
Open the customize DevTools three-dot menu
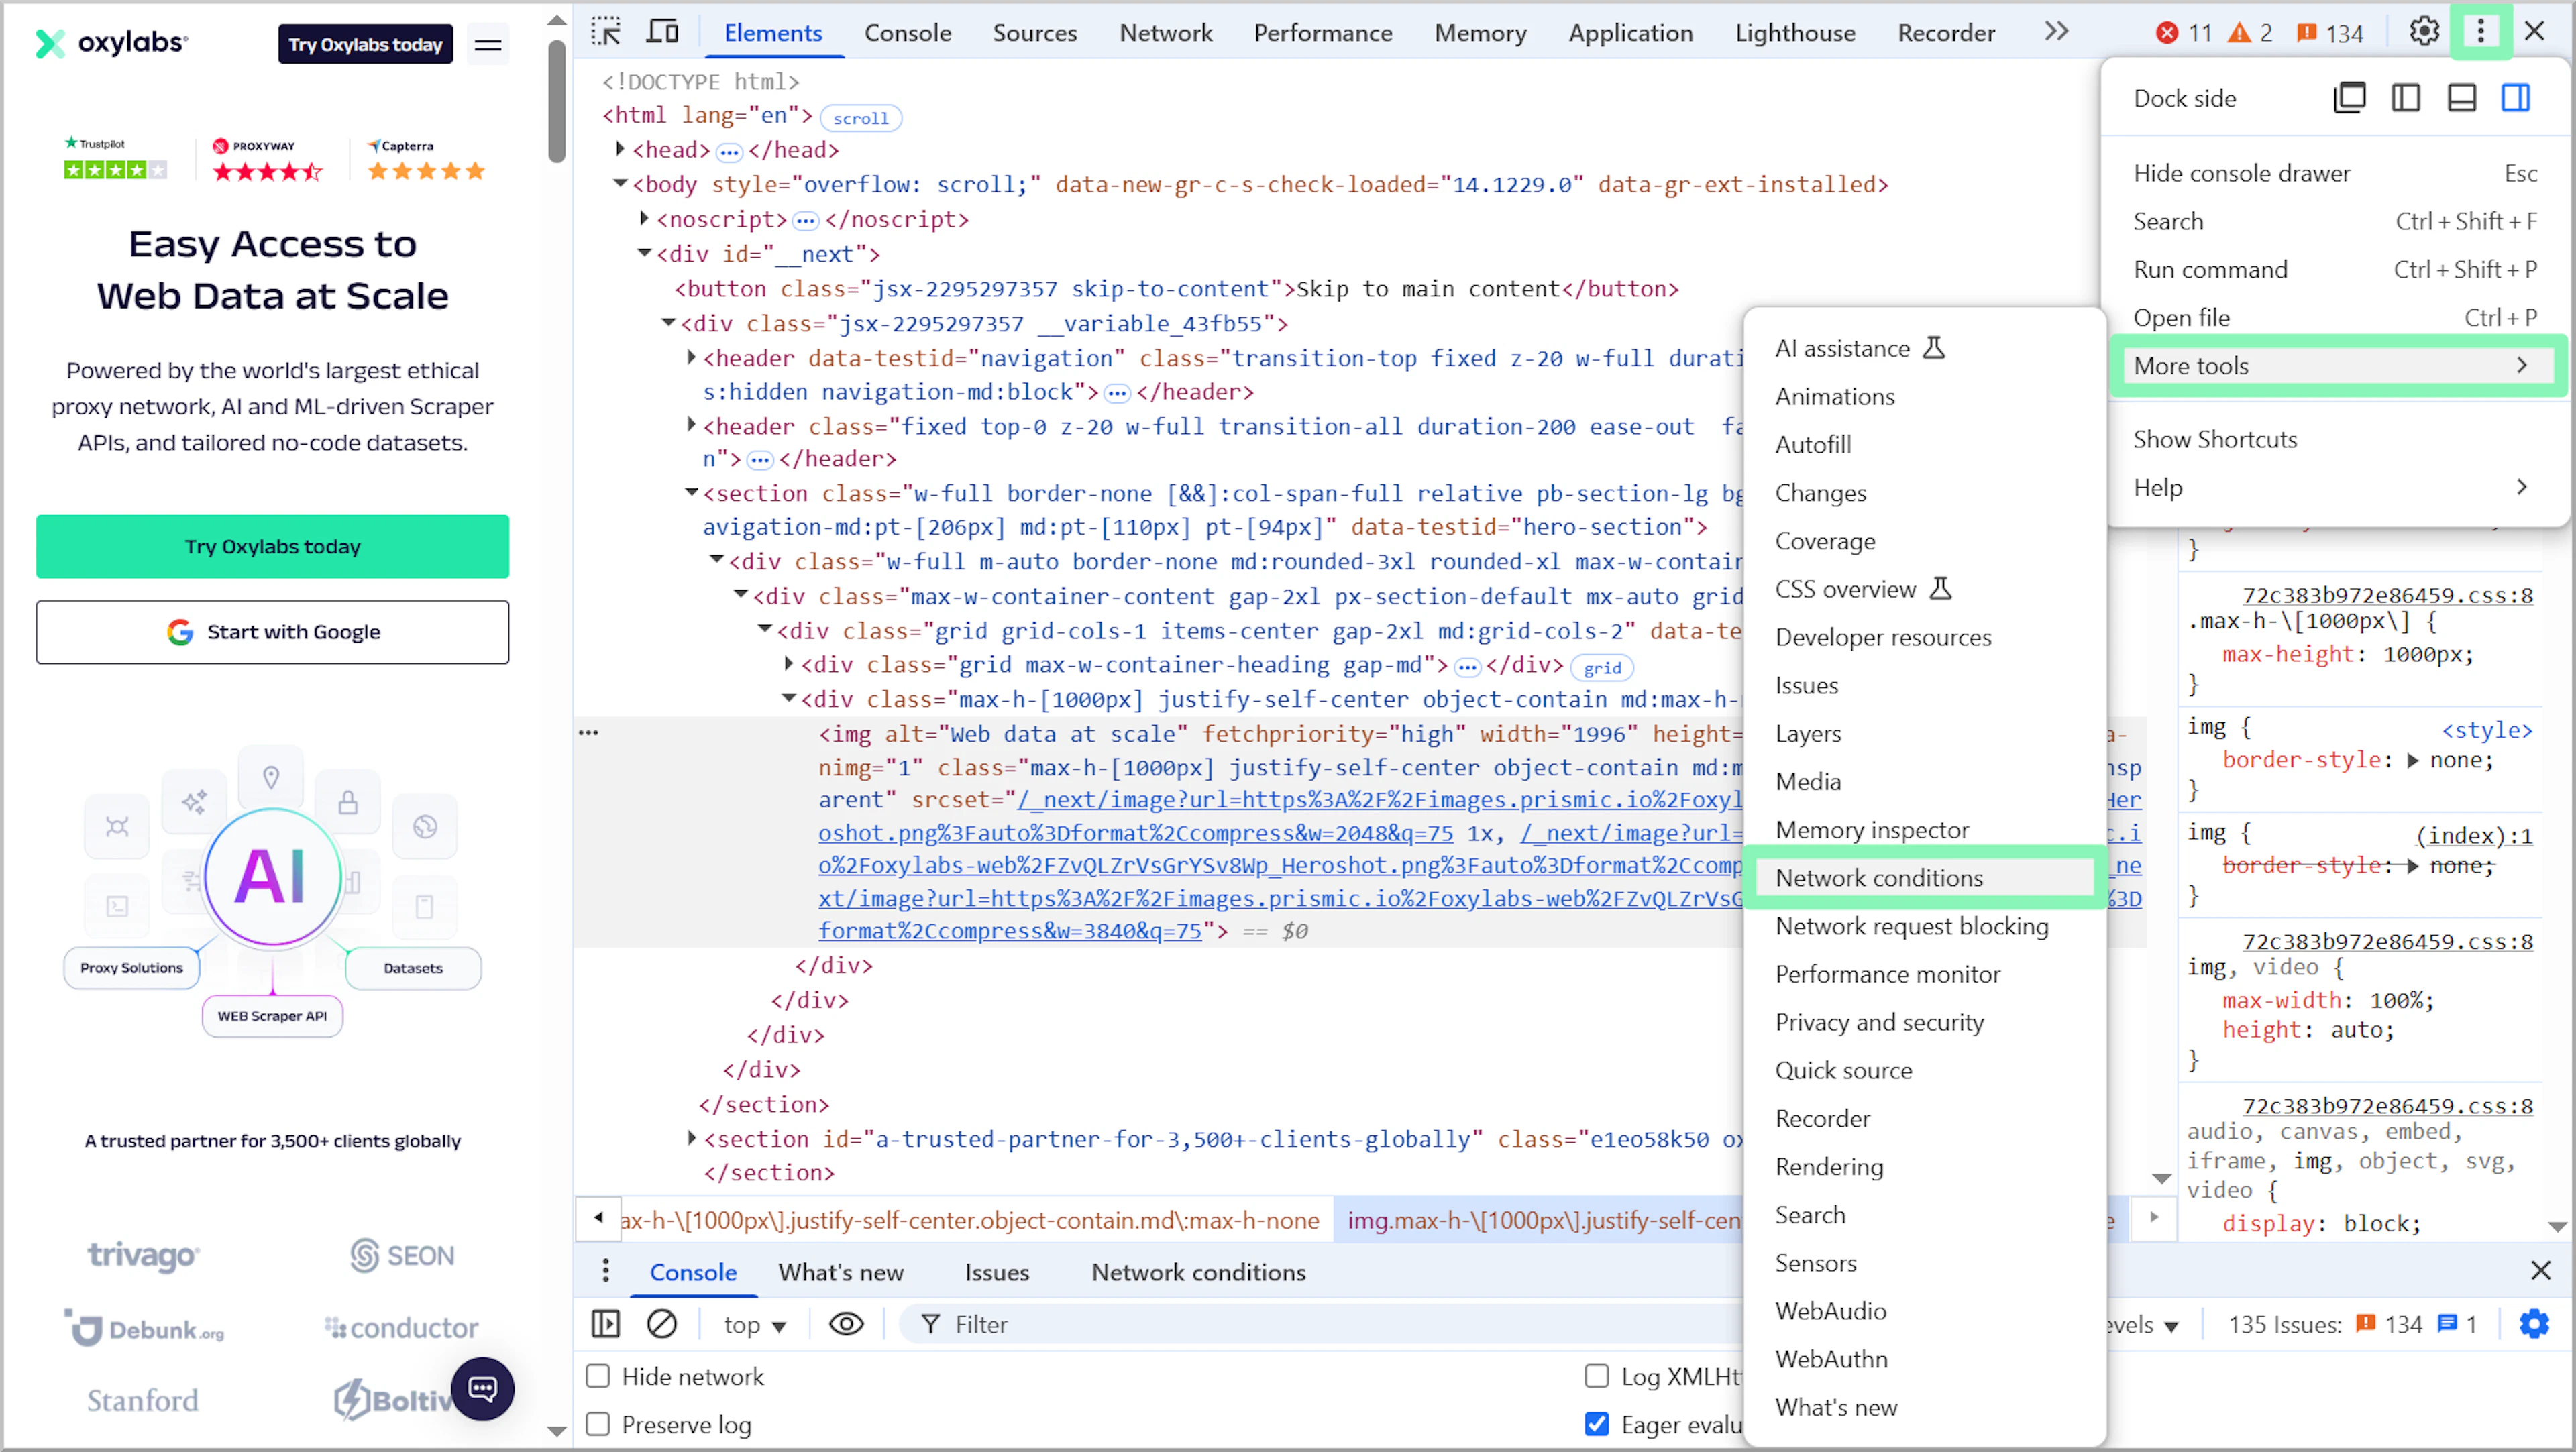pos(2480,32)
